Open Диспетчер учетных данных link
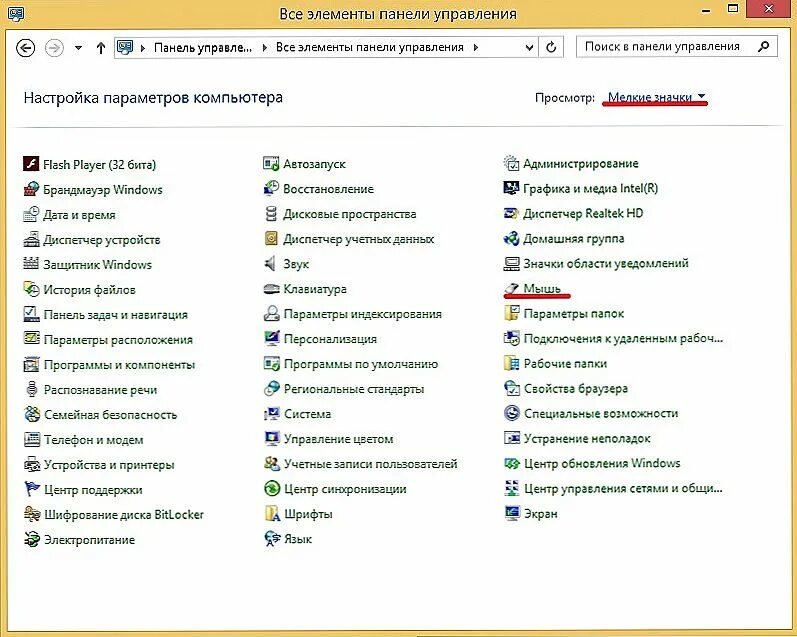The image size is (797, 637). pyautogui.click(x=358, y=238)
